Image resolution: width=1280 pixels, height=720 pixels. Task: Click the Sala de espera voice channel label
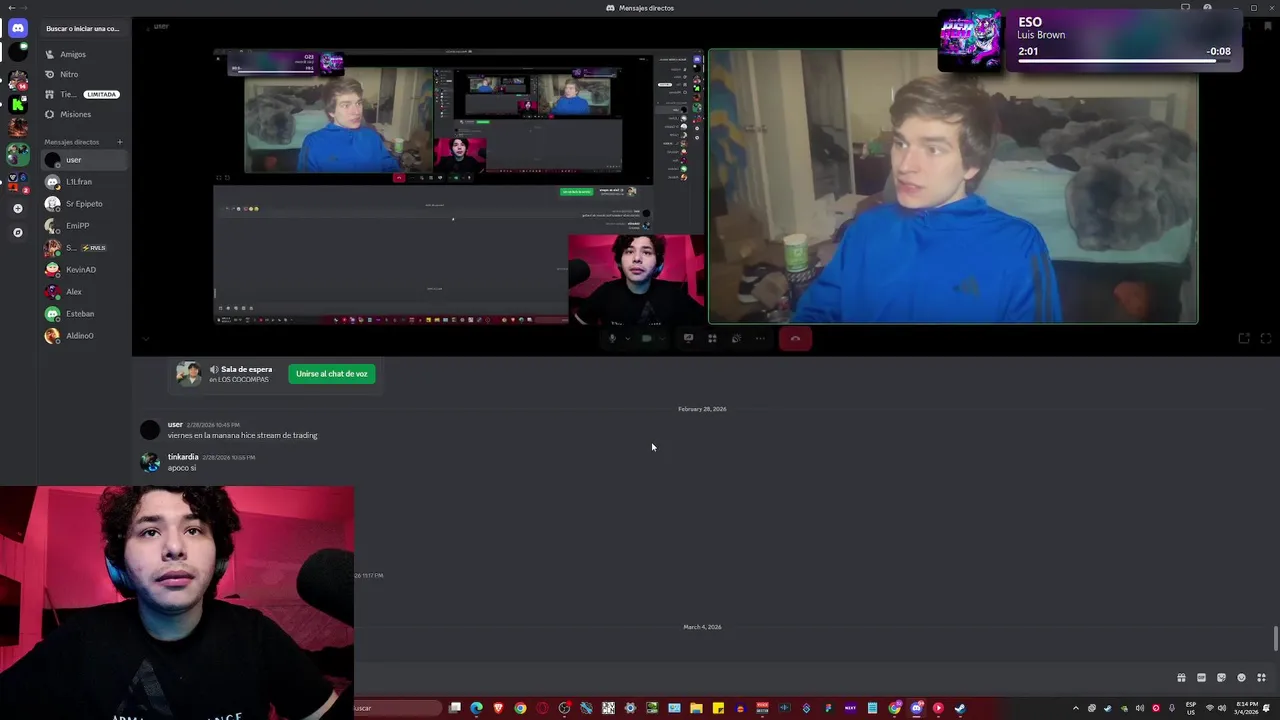pyautogui.click(x=246, y=370)
